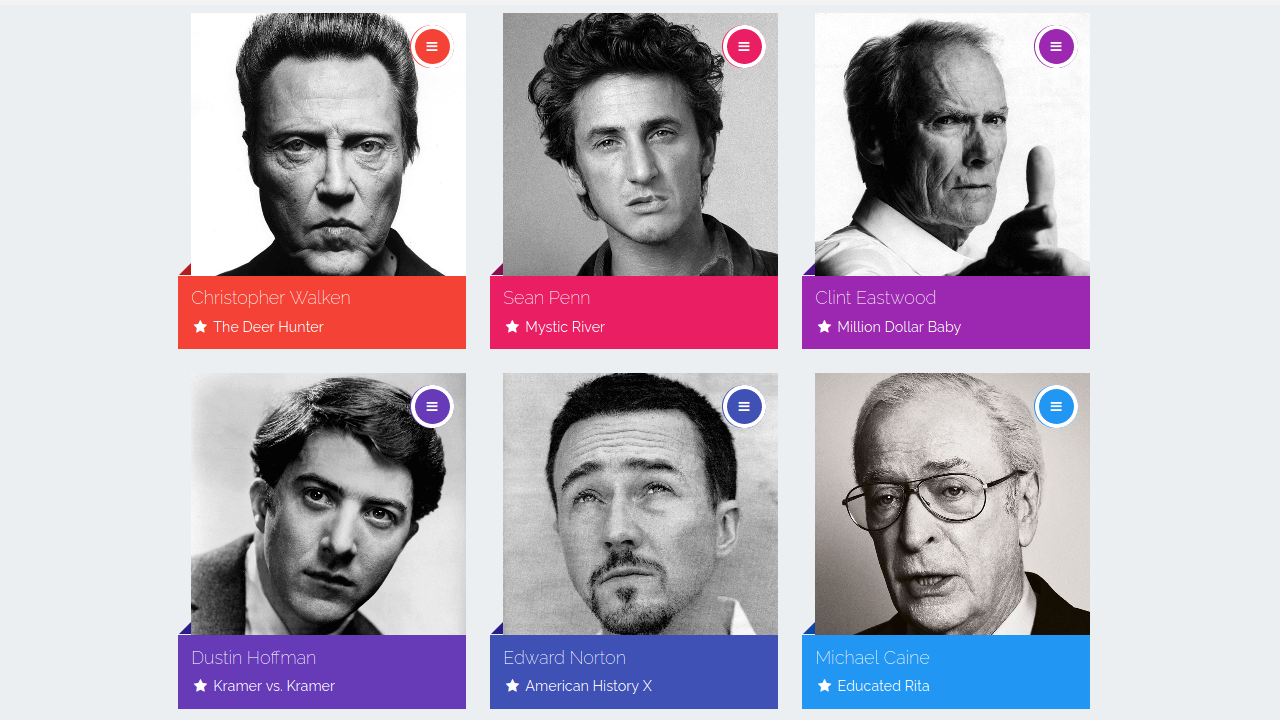Click the star icon beside Mystic River
This screenshot has height=720, width=1280.
[512, 327]
